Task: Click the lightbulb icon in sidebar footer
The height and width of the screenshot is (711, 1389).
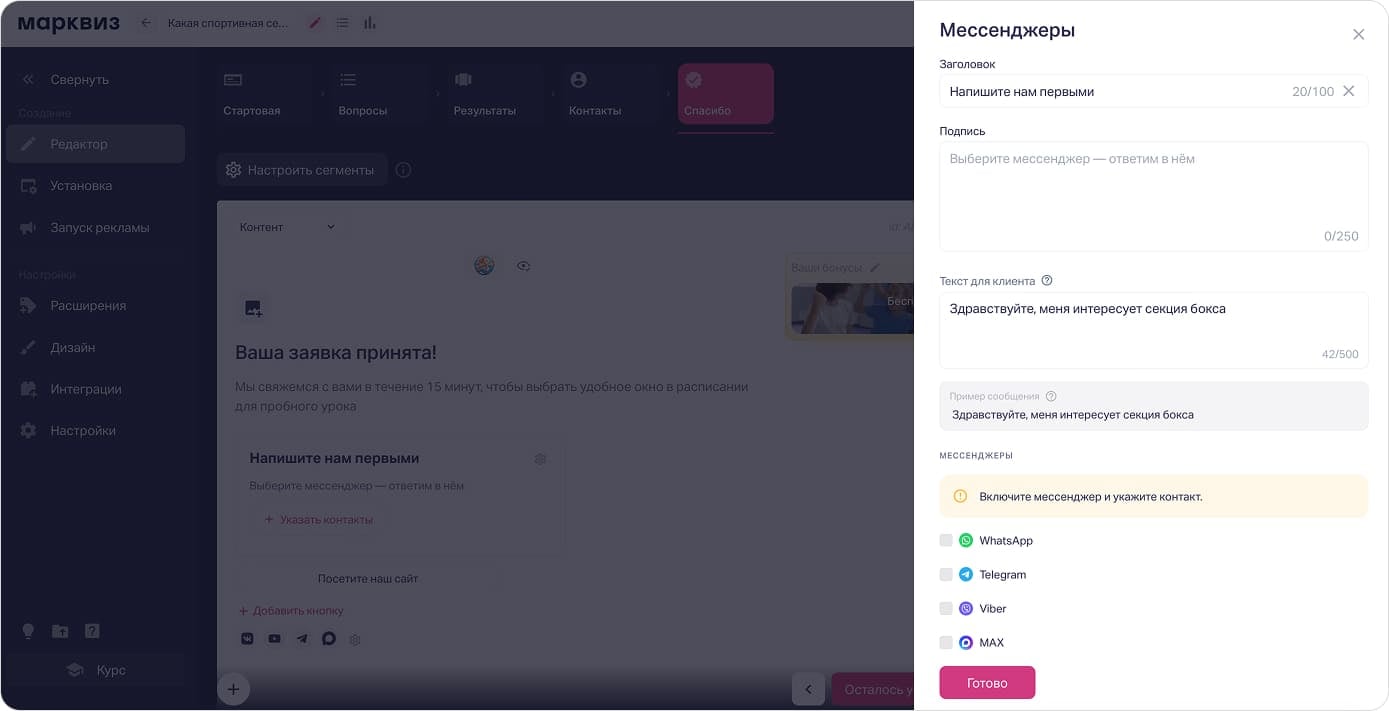Action: [28, 631]
